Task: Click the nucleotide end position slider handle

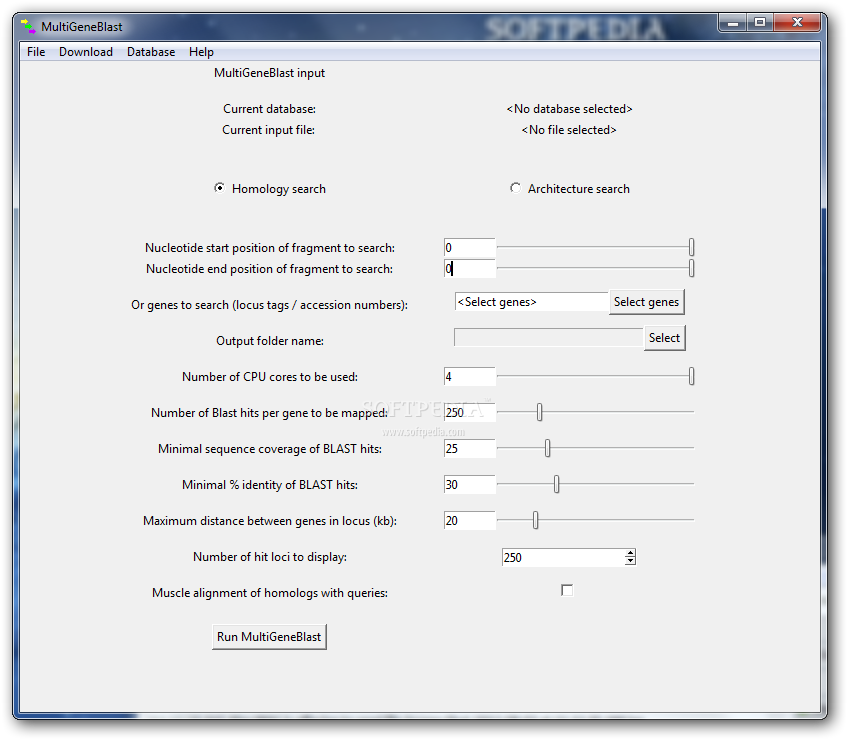Action: point(691,268)
